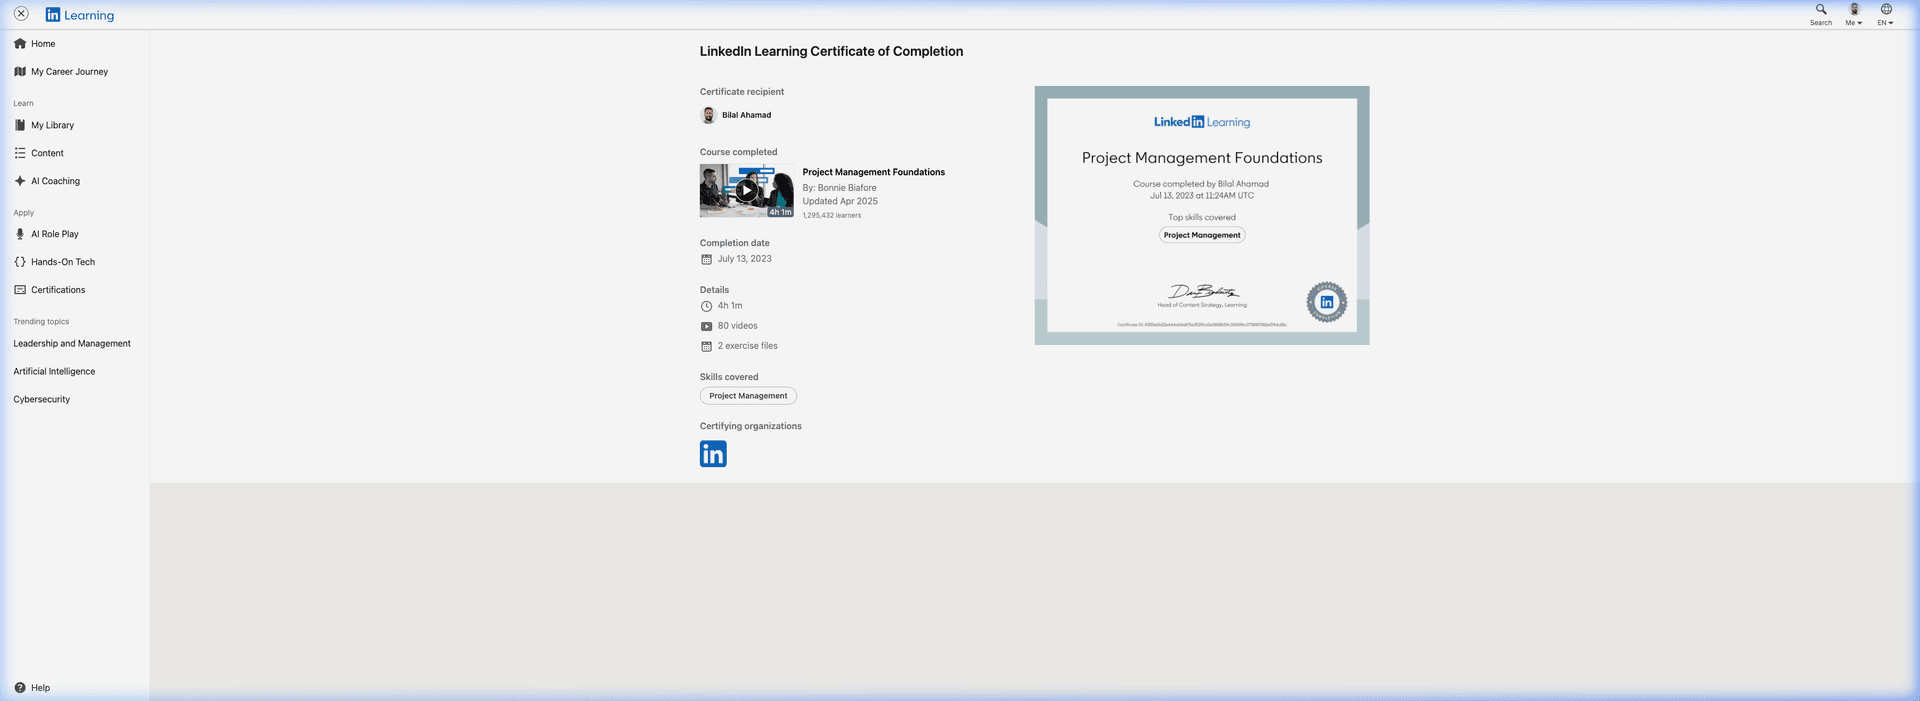Click Bilal Ahamad's profile picture
1920x701 pixels.
click(709, 115)
